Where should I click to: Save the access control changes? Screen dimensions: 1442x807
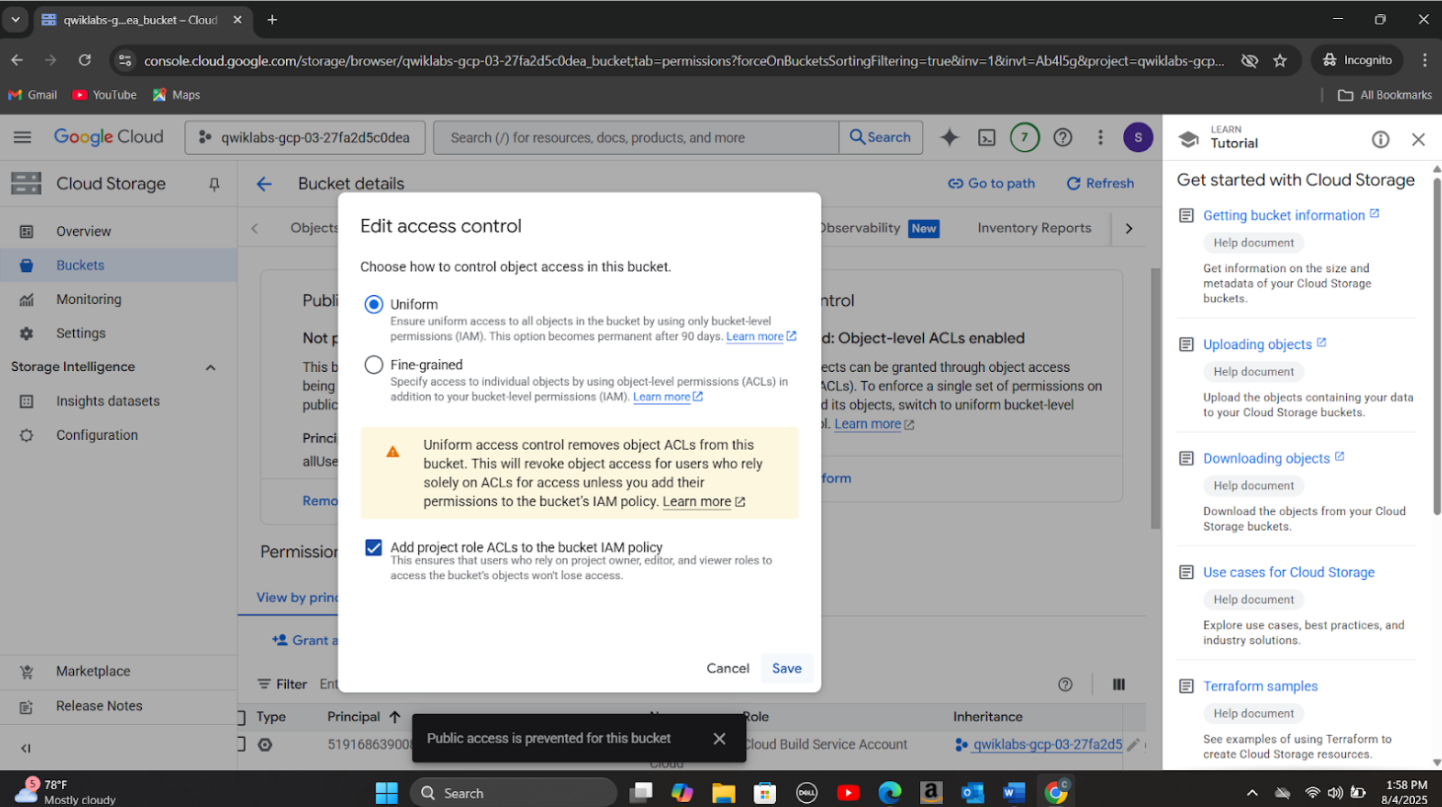coord(786,668)
